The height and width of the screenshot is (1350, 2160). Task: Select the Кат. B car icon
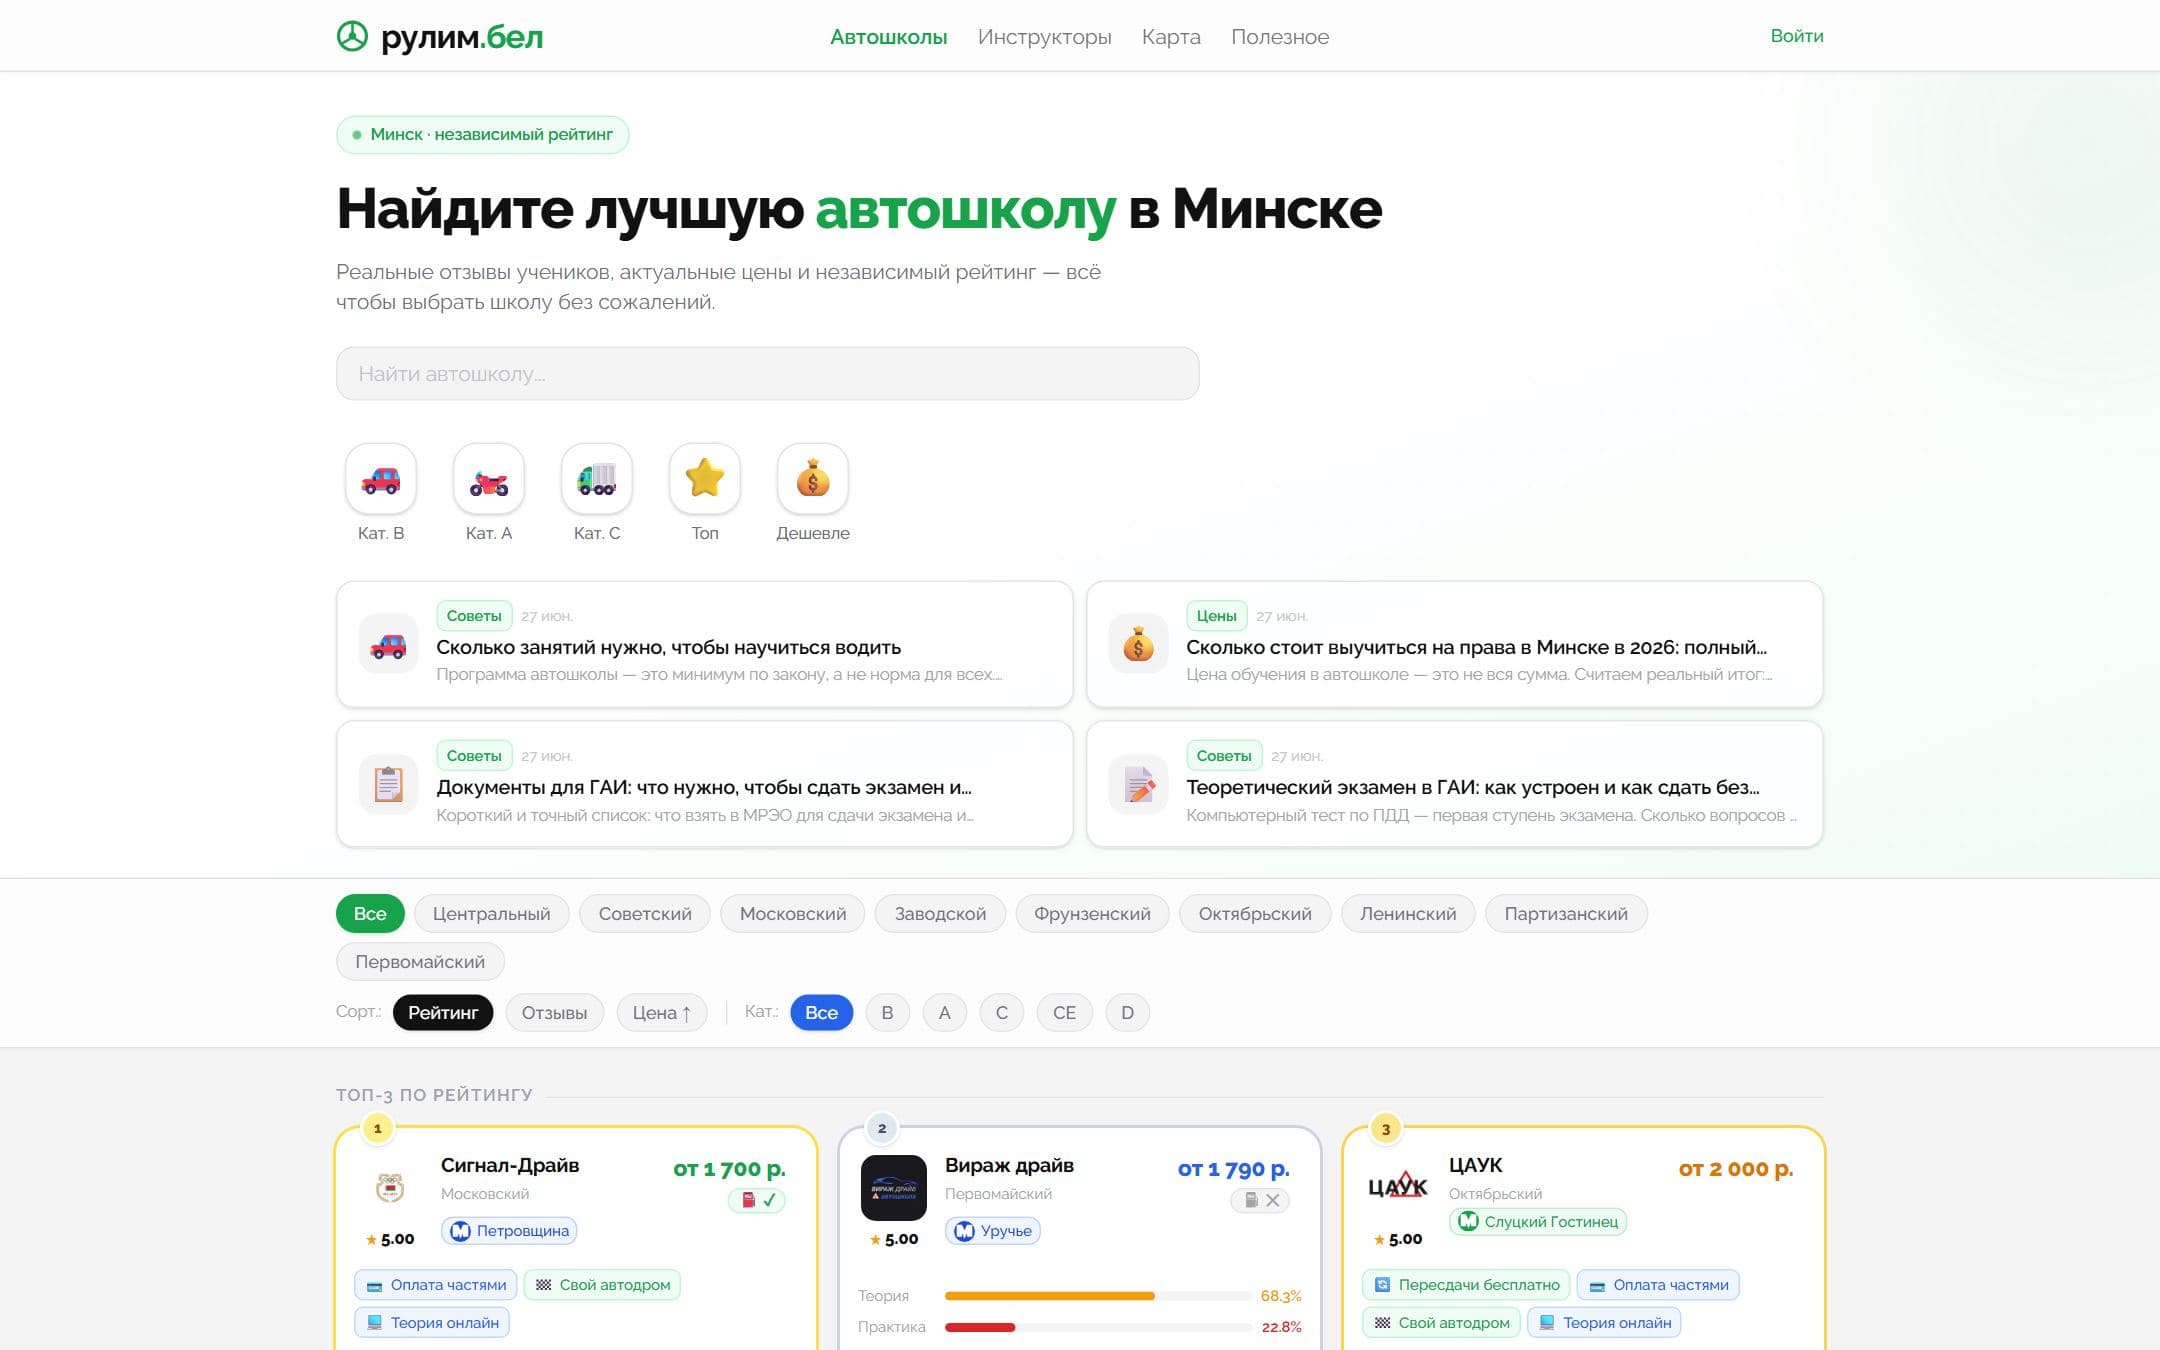click(x=381, y=479)
